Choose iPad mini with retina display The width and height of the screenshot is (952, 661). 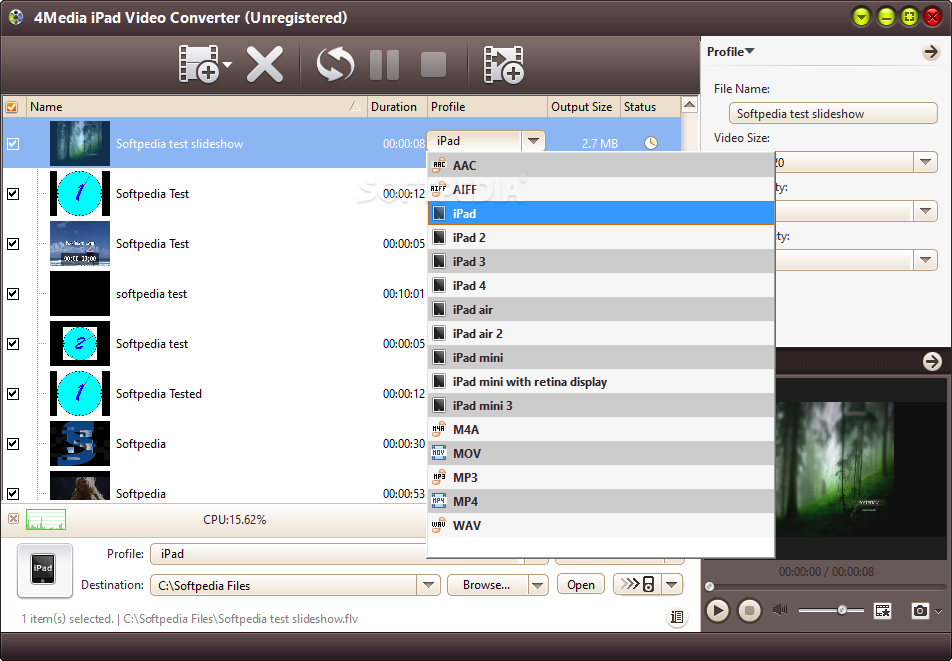[601, 381]
